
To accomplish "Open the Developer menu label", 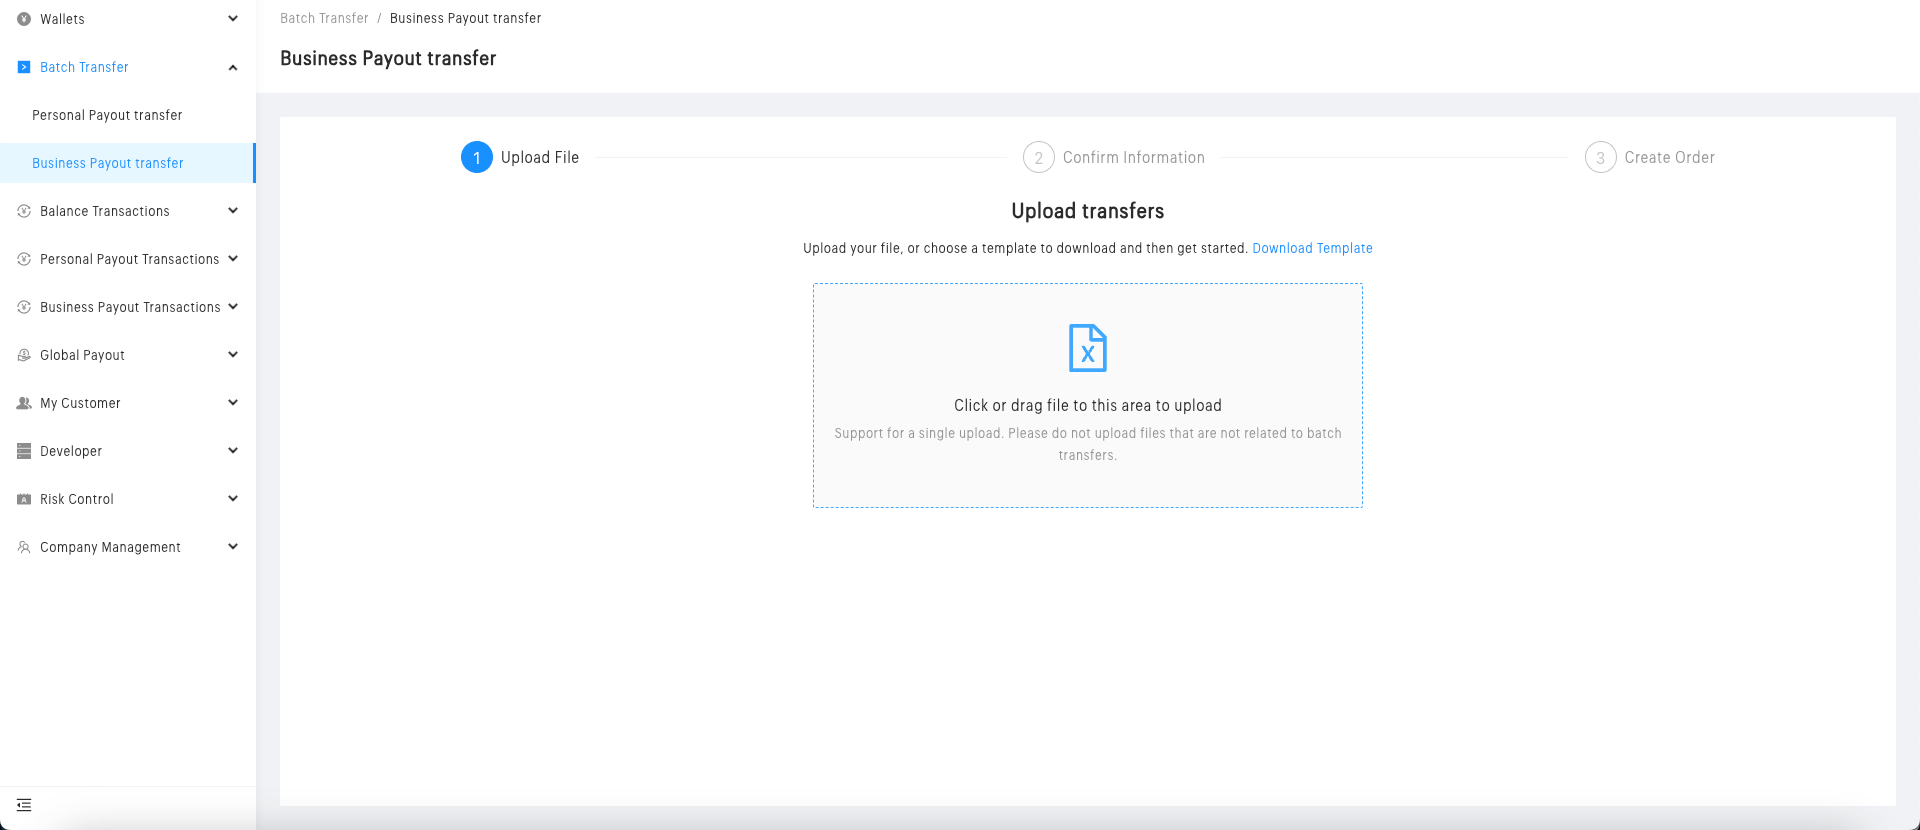I will coord(71,451).
